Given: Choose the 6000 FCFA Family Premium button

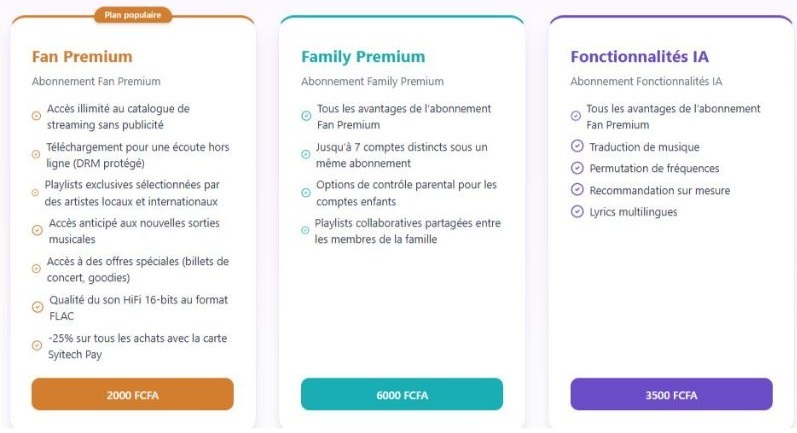Looking at the screenshot, I should pyautogui.click(x=402, y=394).
